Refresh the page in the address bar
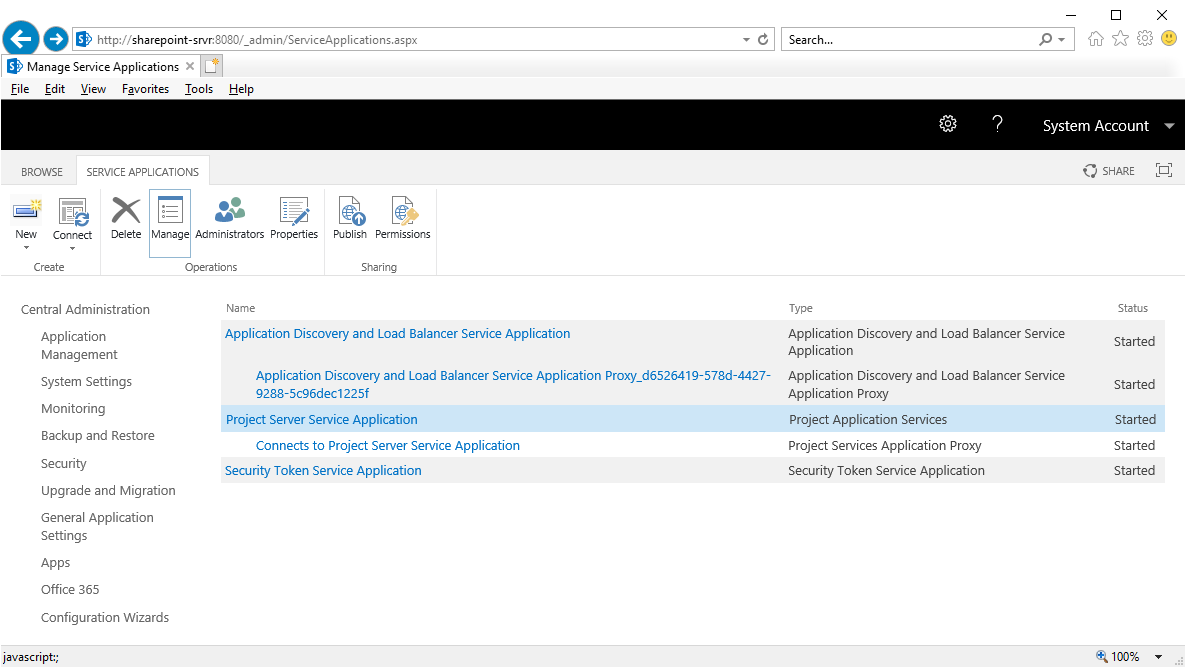 pyautogui.click(x=763, y=39)
